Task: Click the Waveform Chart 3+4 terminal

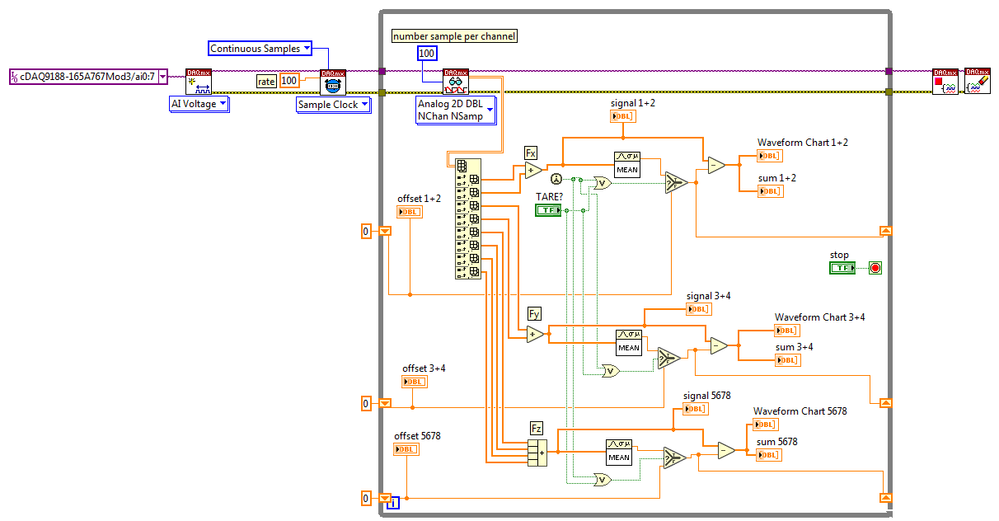Action: pyautogui.click(x=787, y=331)
